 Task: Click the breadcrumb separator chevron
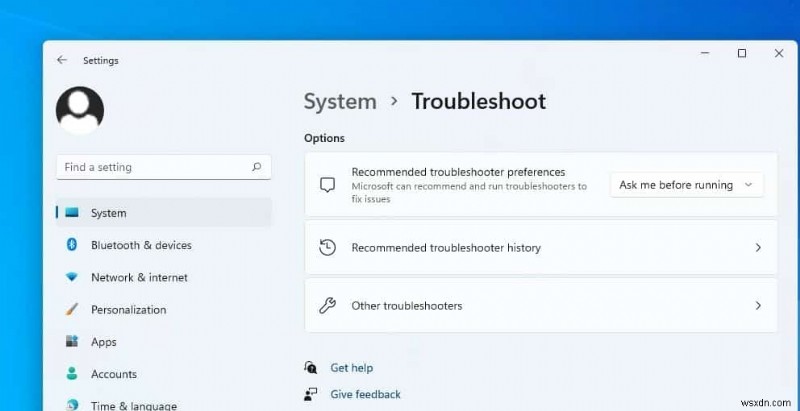[394, 101]
